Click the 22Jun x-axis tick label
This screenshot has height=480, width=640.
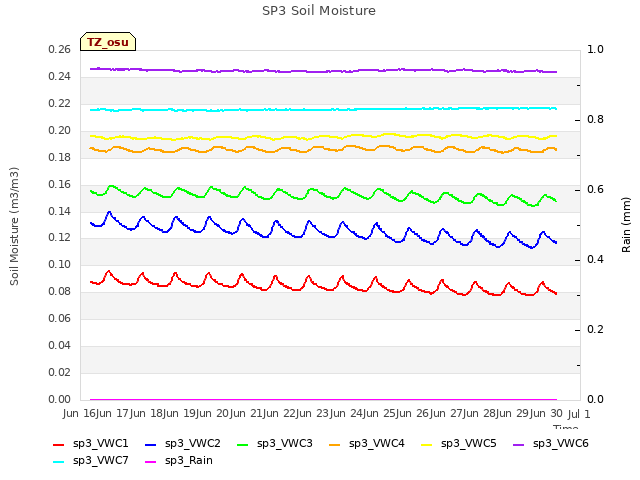pos(297,413)
